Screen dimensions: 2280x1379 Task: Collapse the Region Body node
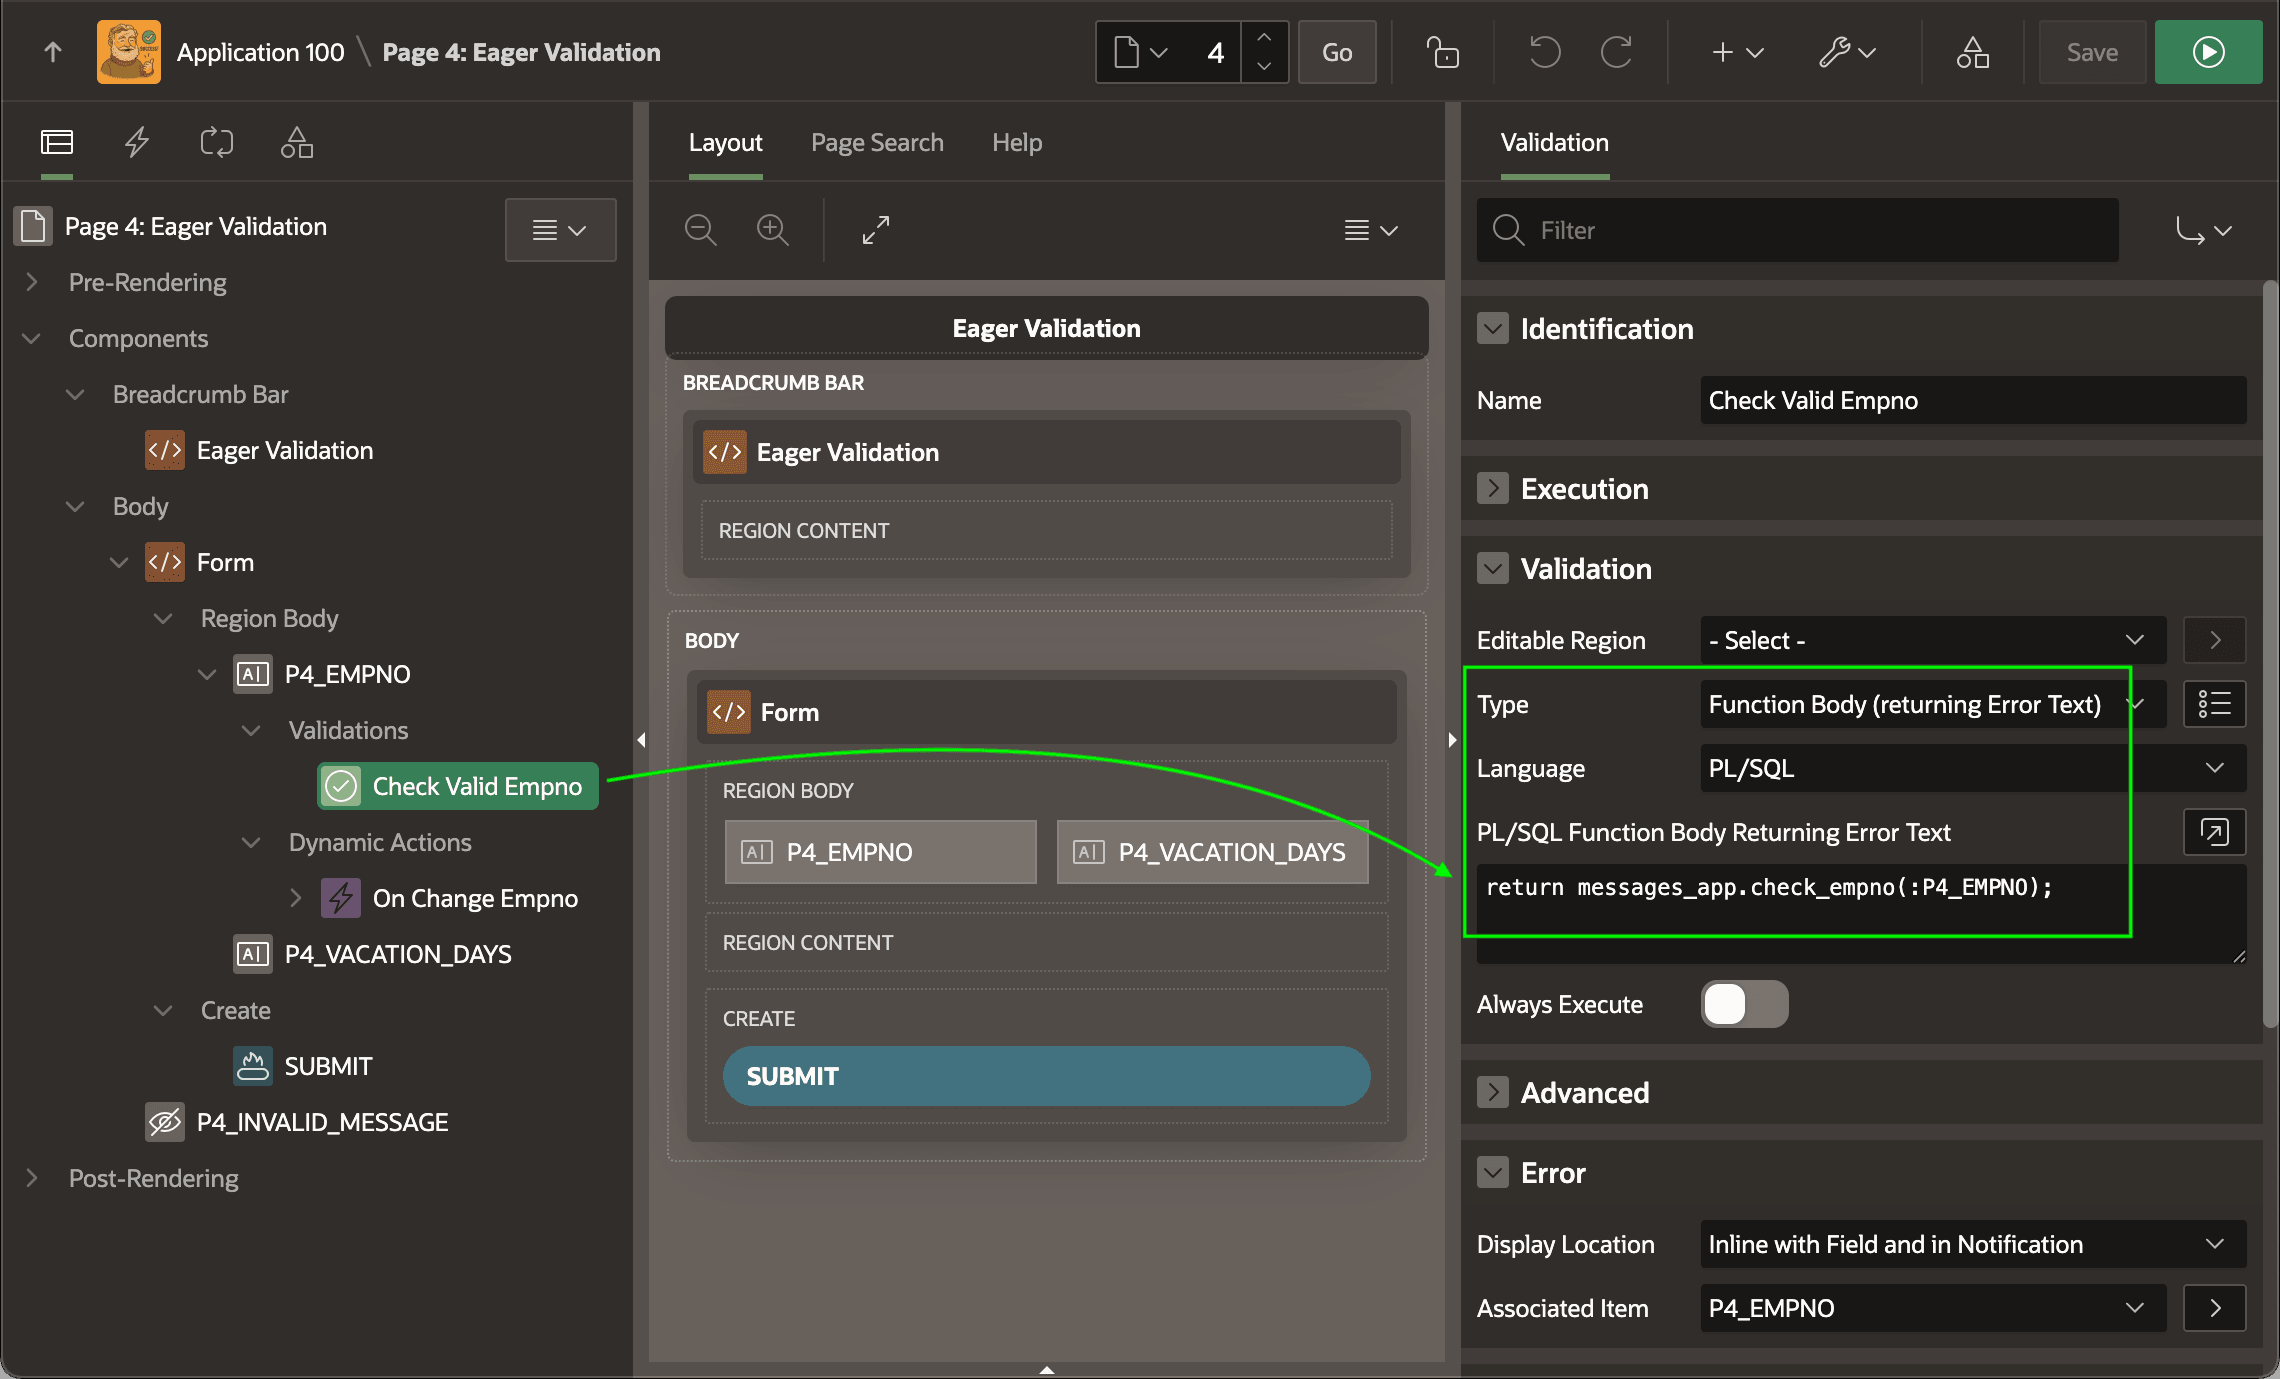pos(163,618)
